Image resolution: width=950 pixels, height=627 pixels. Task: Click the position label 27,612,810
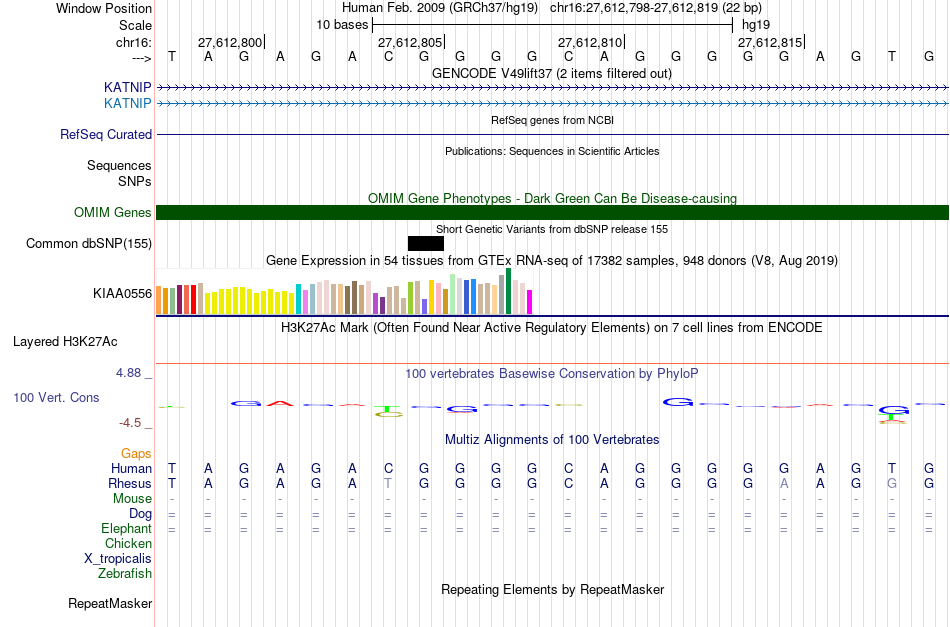tap(590, 42)
